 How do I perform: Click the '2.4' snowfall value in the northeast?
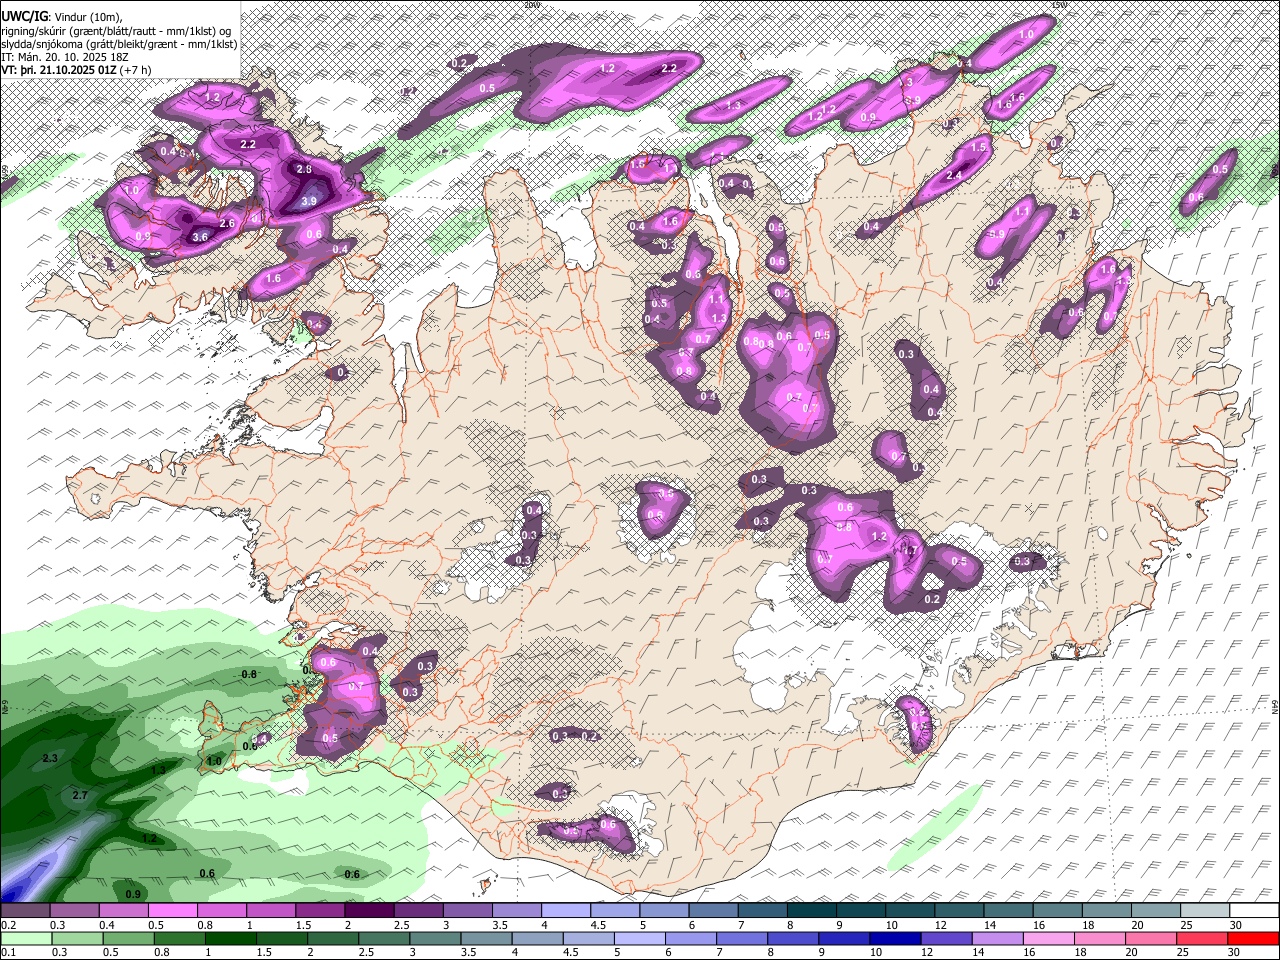click(954, 176)
